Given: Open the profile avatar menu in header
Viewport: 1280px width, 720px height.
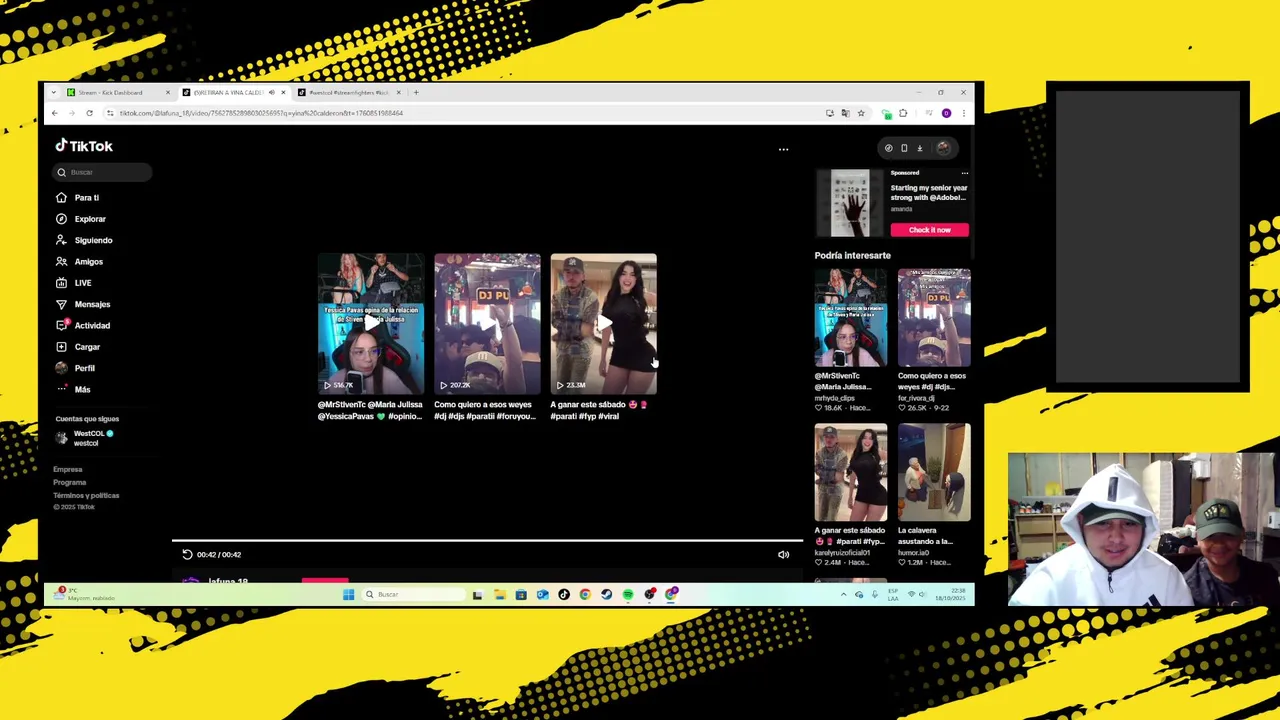Looking at the screenshot, I should click(943, 148).
